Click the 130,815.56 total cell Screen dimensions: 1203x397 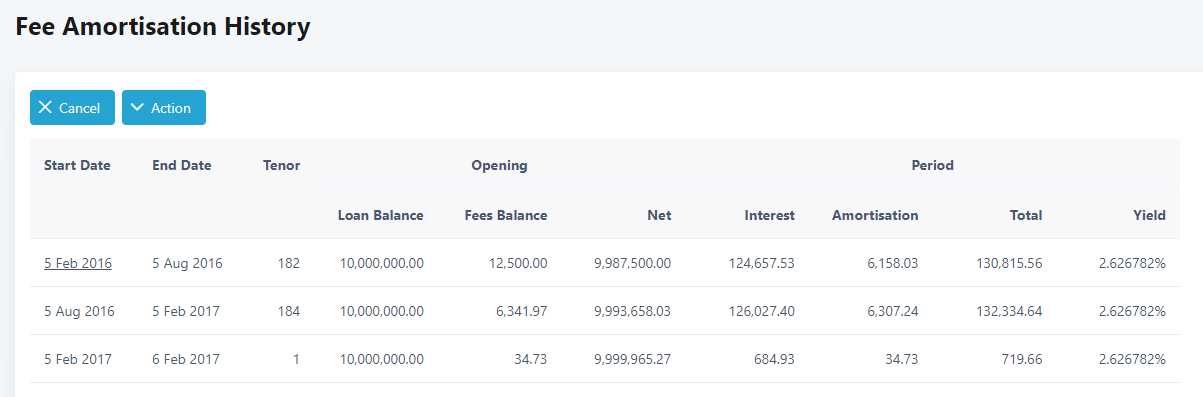click(1009, 263)
